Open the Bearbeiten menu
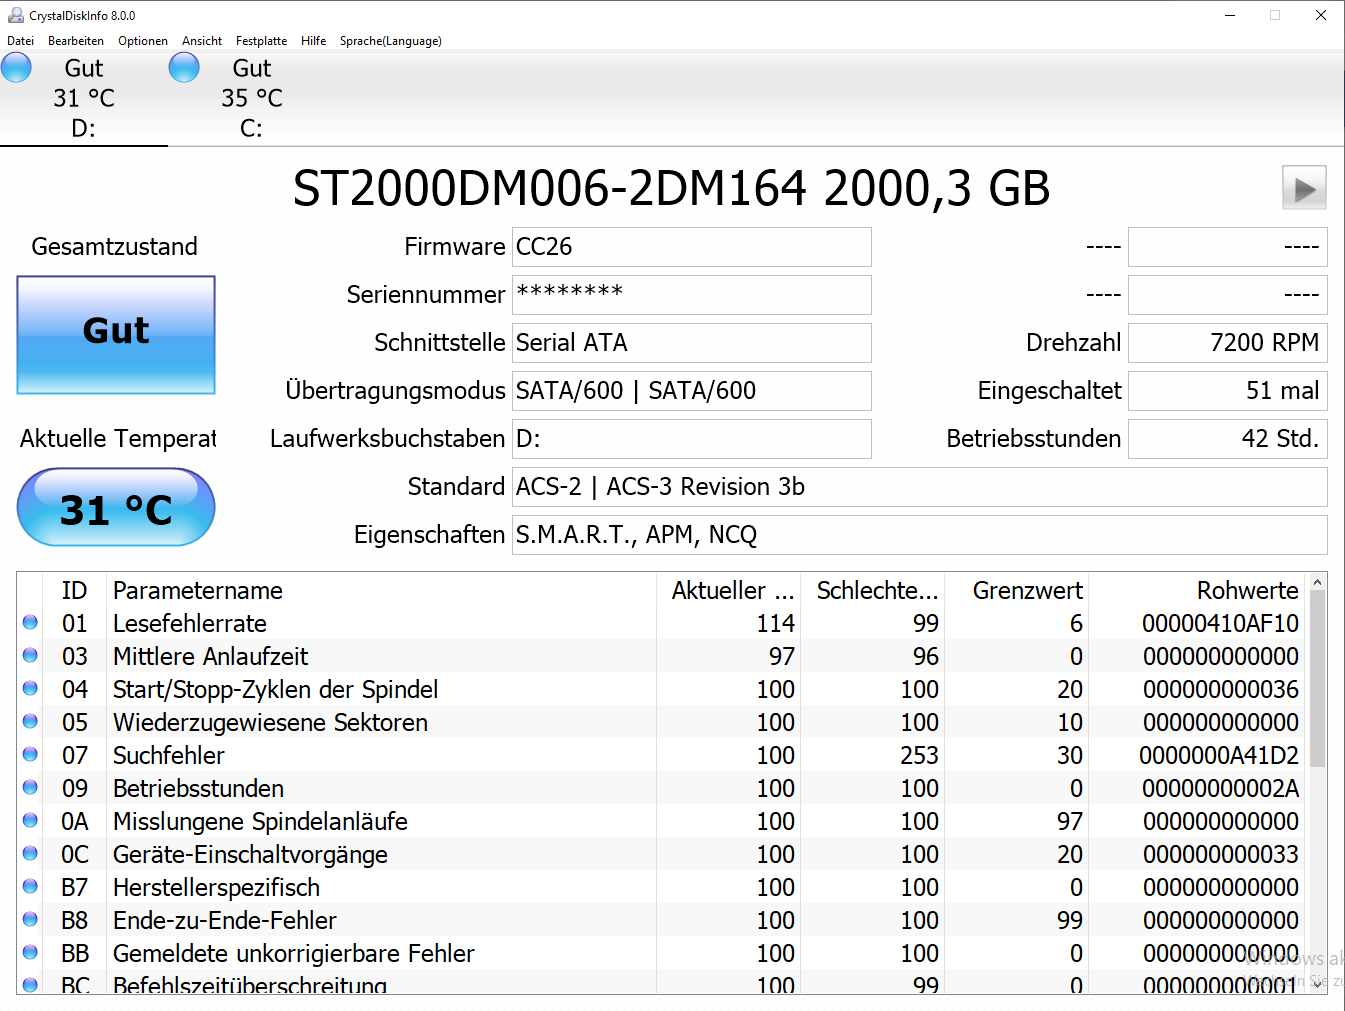1345x1011 pixels. coord(76,41)
